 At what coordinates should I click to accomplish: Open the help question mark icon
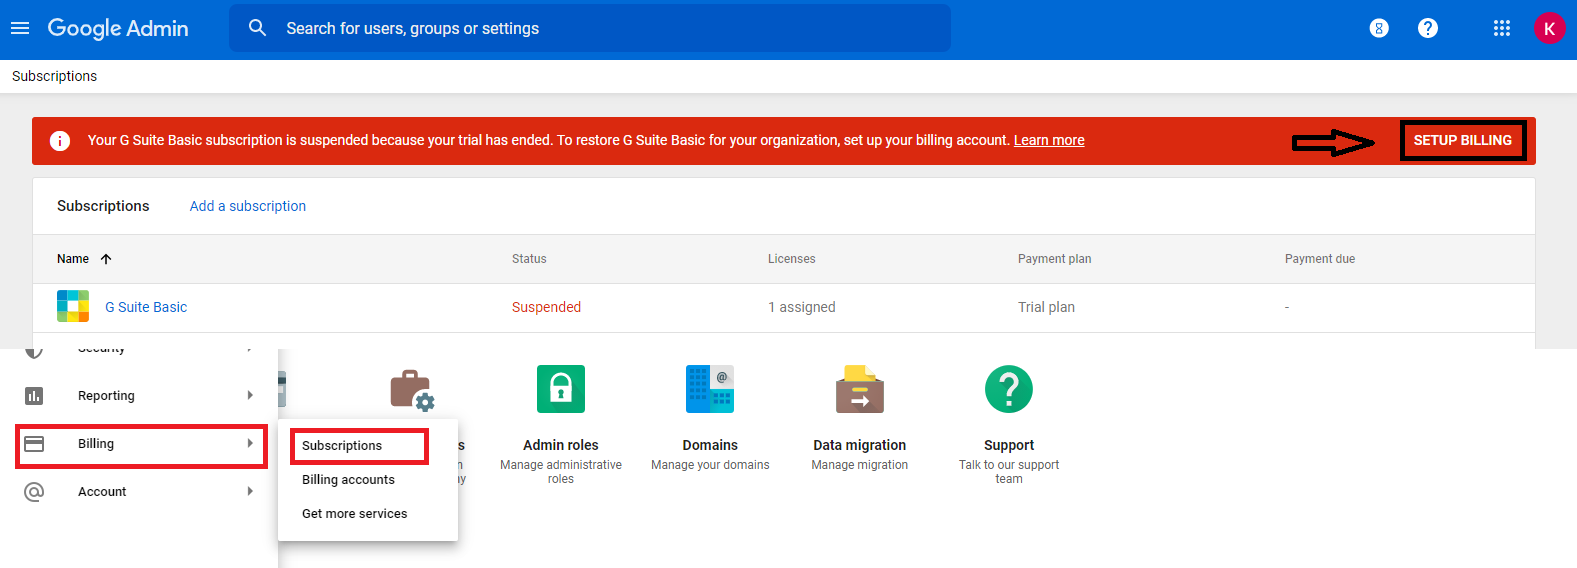1428,28
